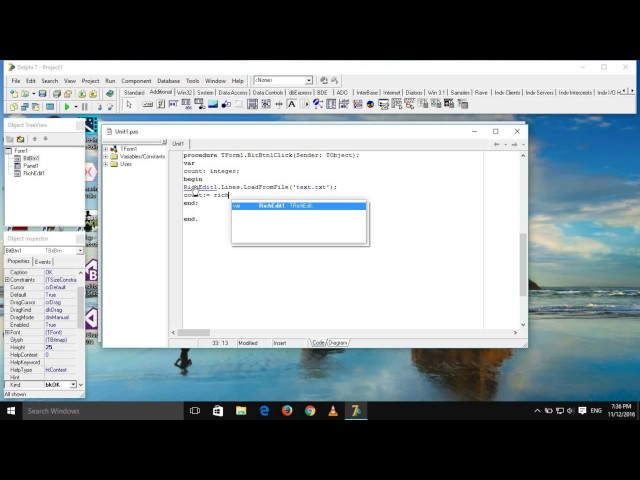640x480 pixels.
Task: Open the File menu
Action: click(x=16, y=81)
